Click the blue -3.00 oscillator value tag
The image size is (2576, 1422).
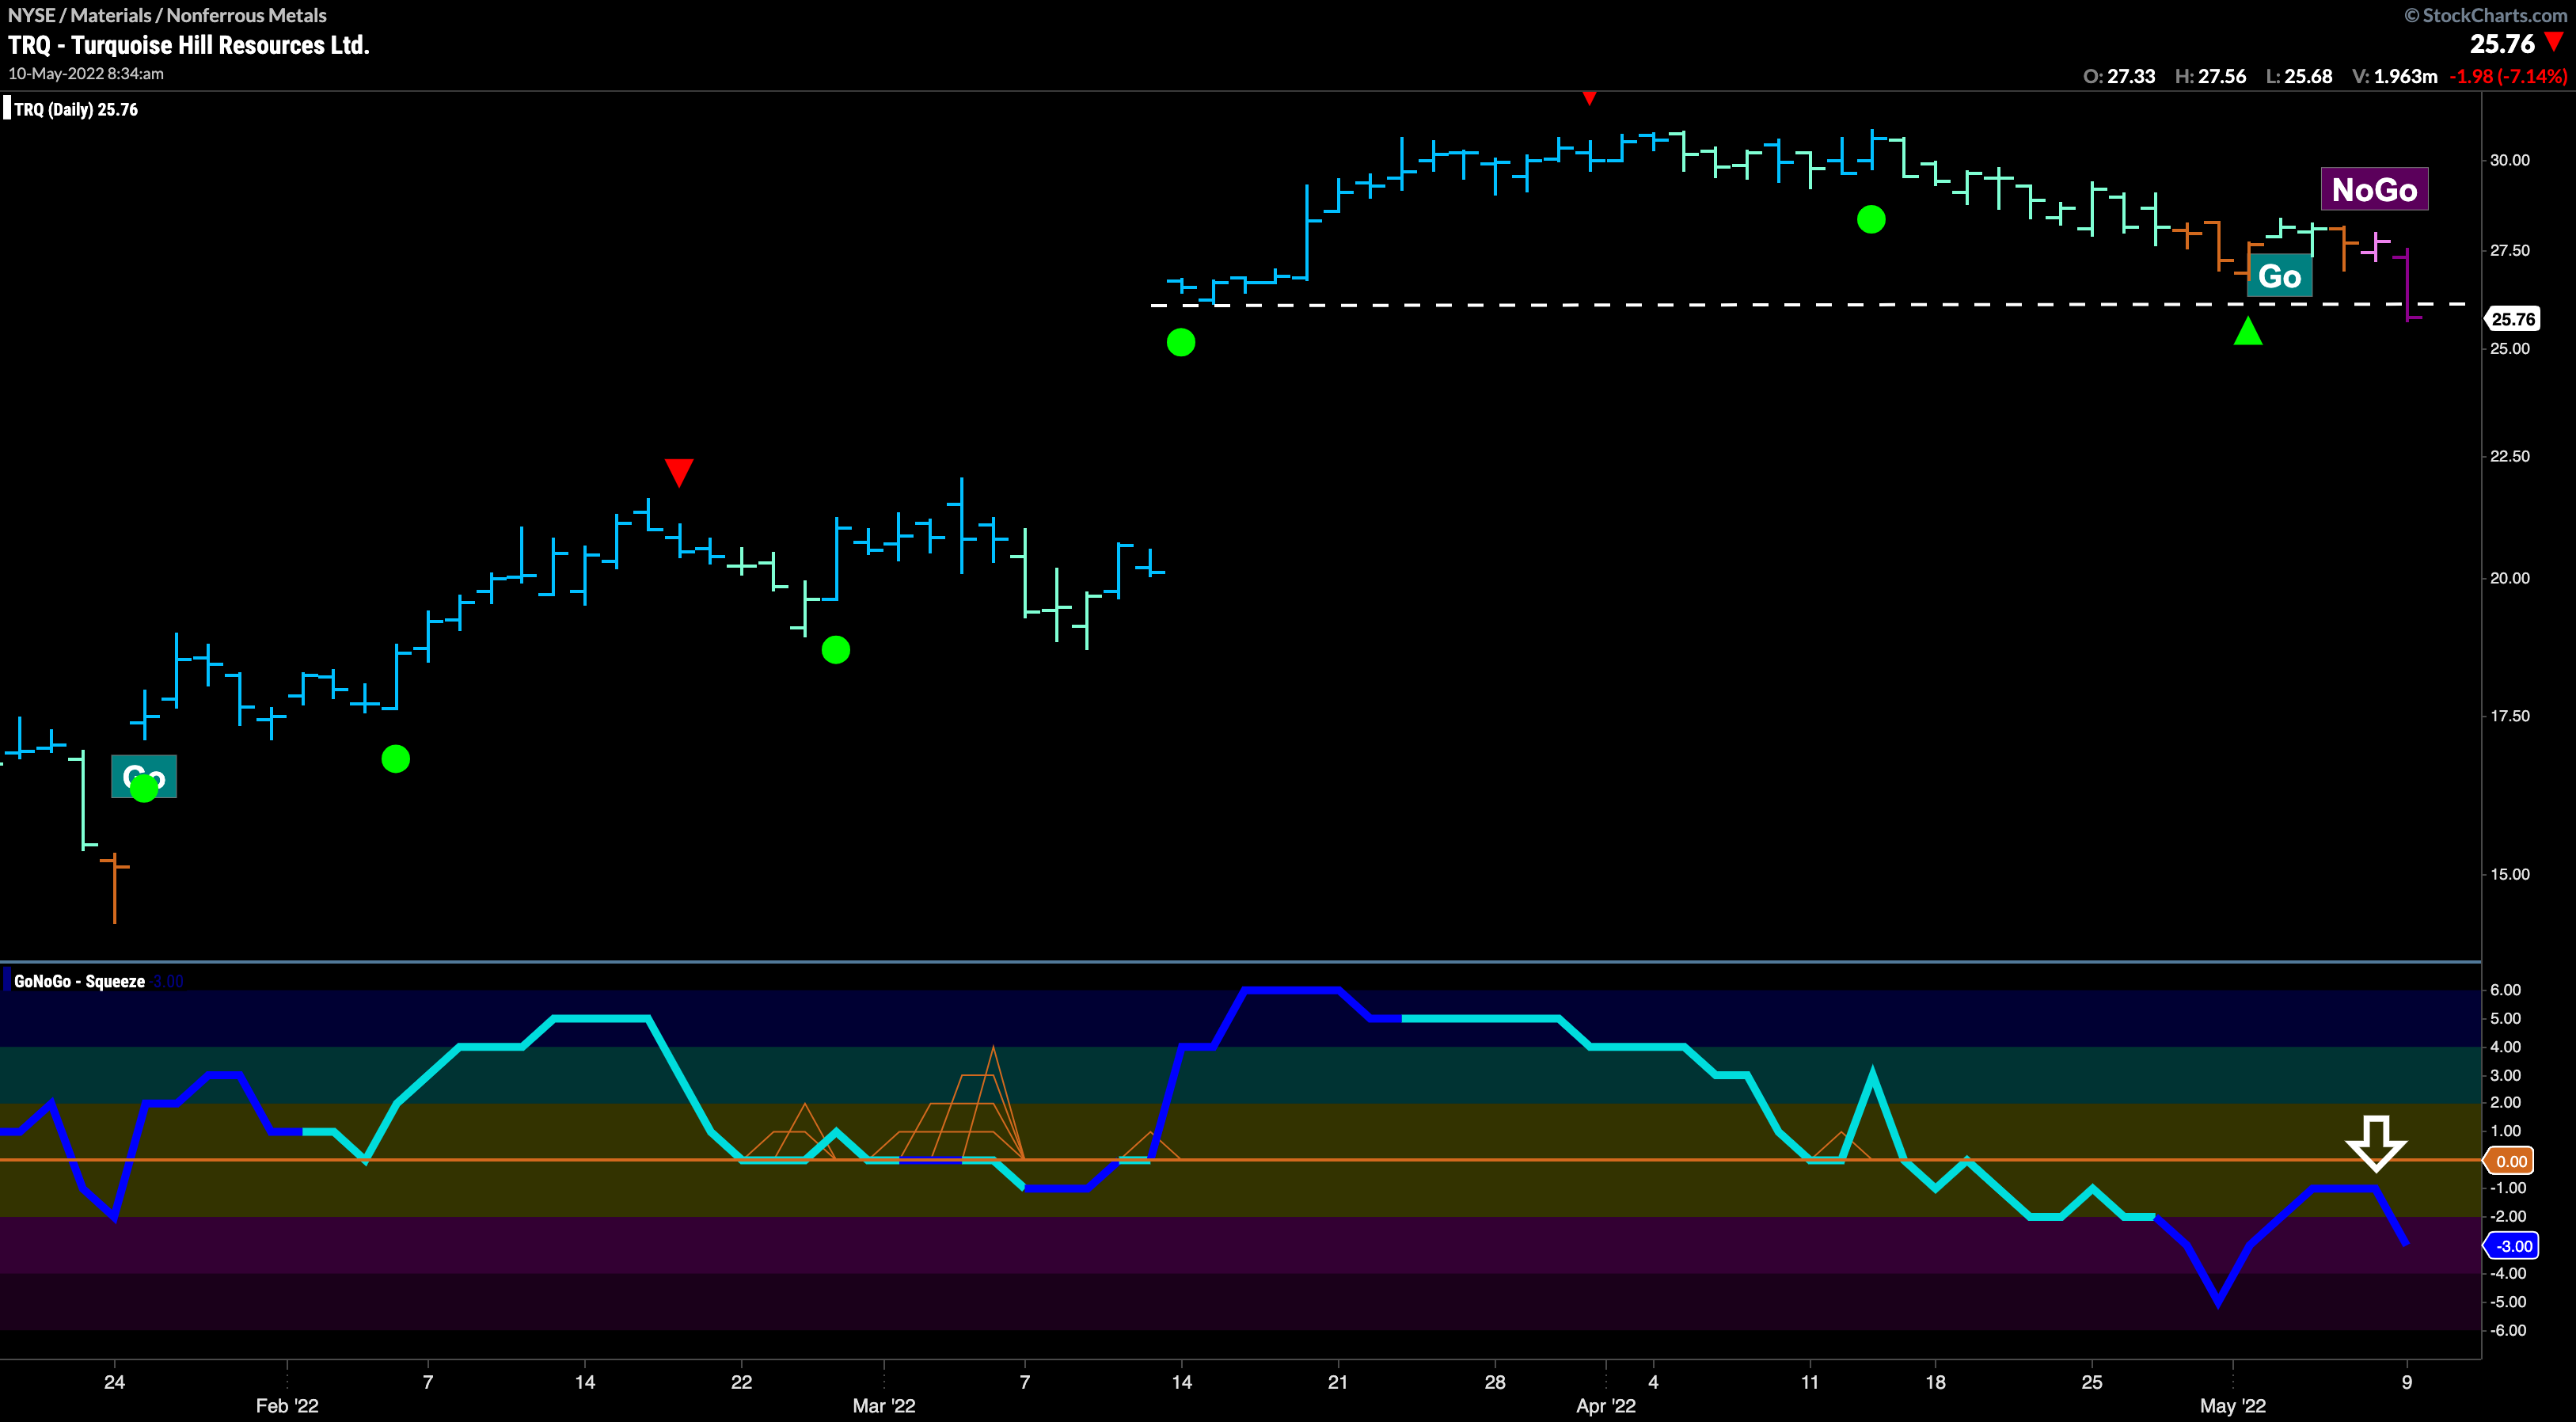pos(2512,1245)
